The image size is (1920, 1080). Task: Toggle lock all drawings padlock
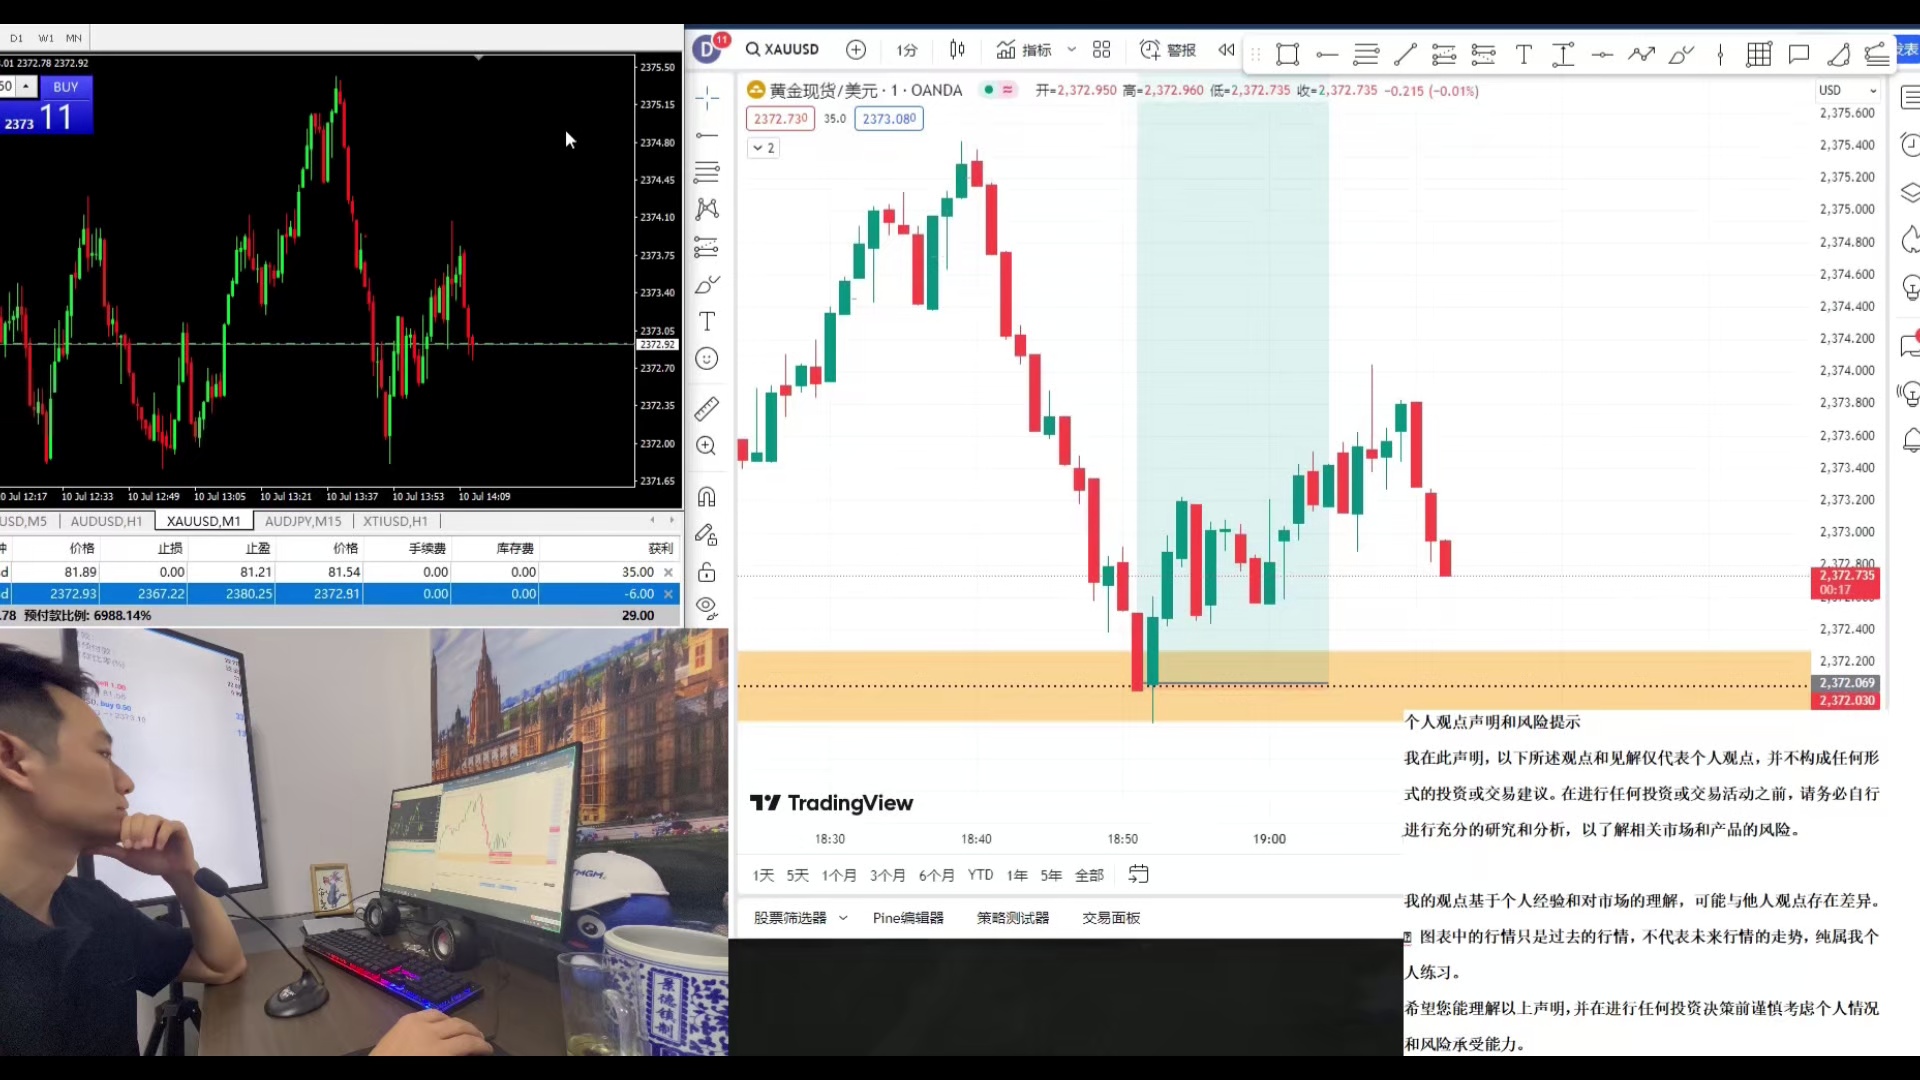[x=707, y=572]
